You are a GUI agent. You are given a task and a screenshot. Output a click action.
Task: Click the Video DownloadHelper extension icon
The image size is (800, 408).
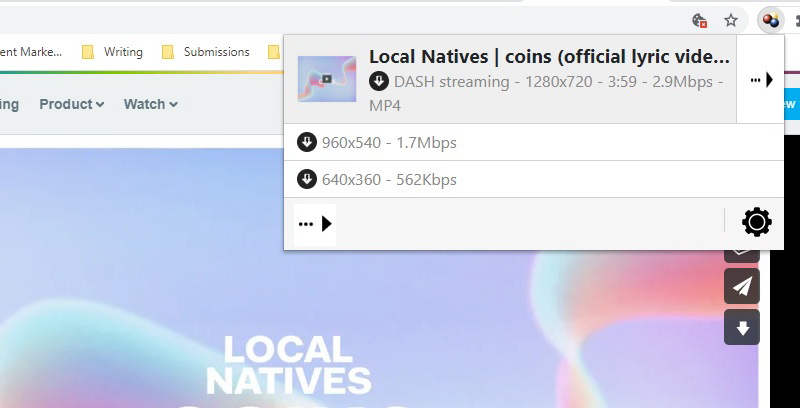[x=769, y=19]
